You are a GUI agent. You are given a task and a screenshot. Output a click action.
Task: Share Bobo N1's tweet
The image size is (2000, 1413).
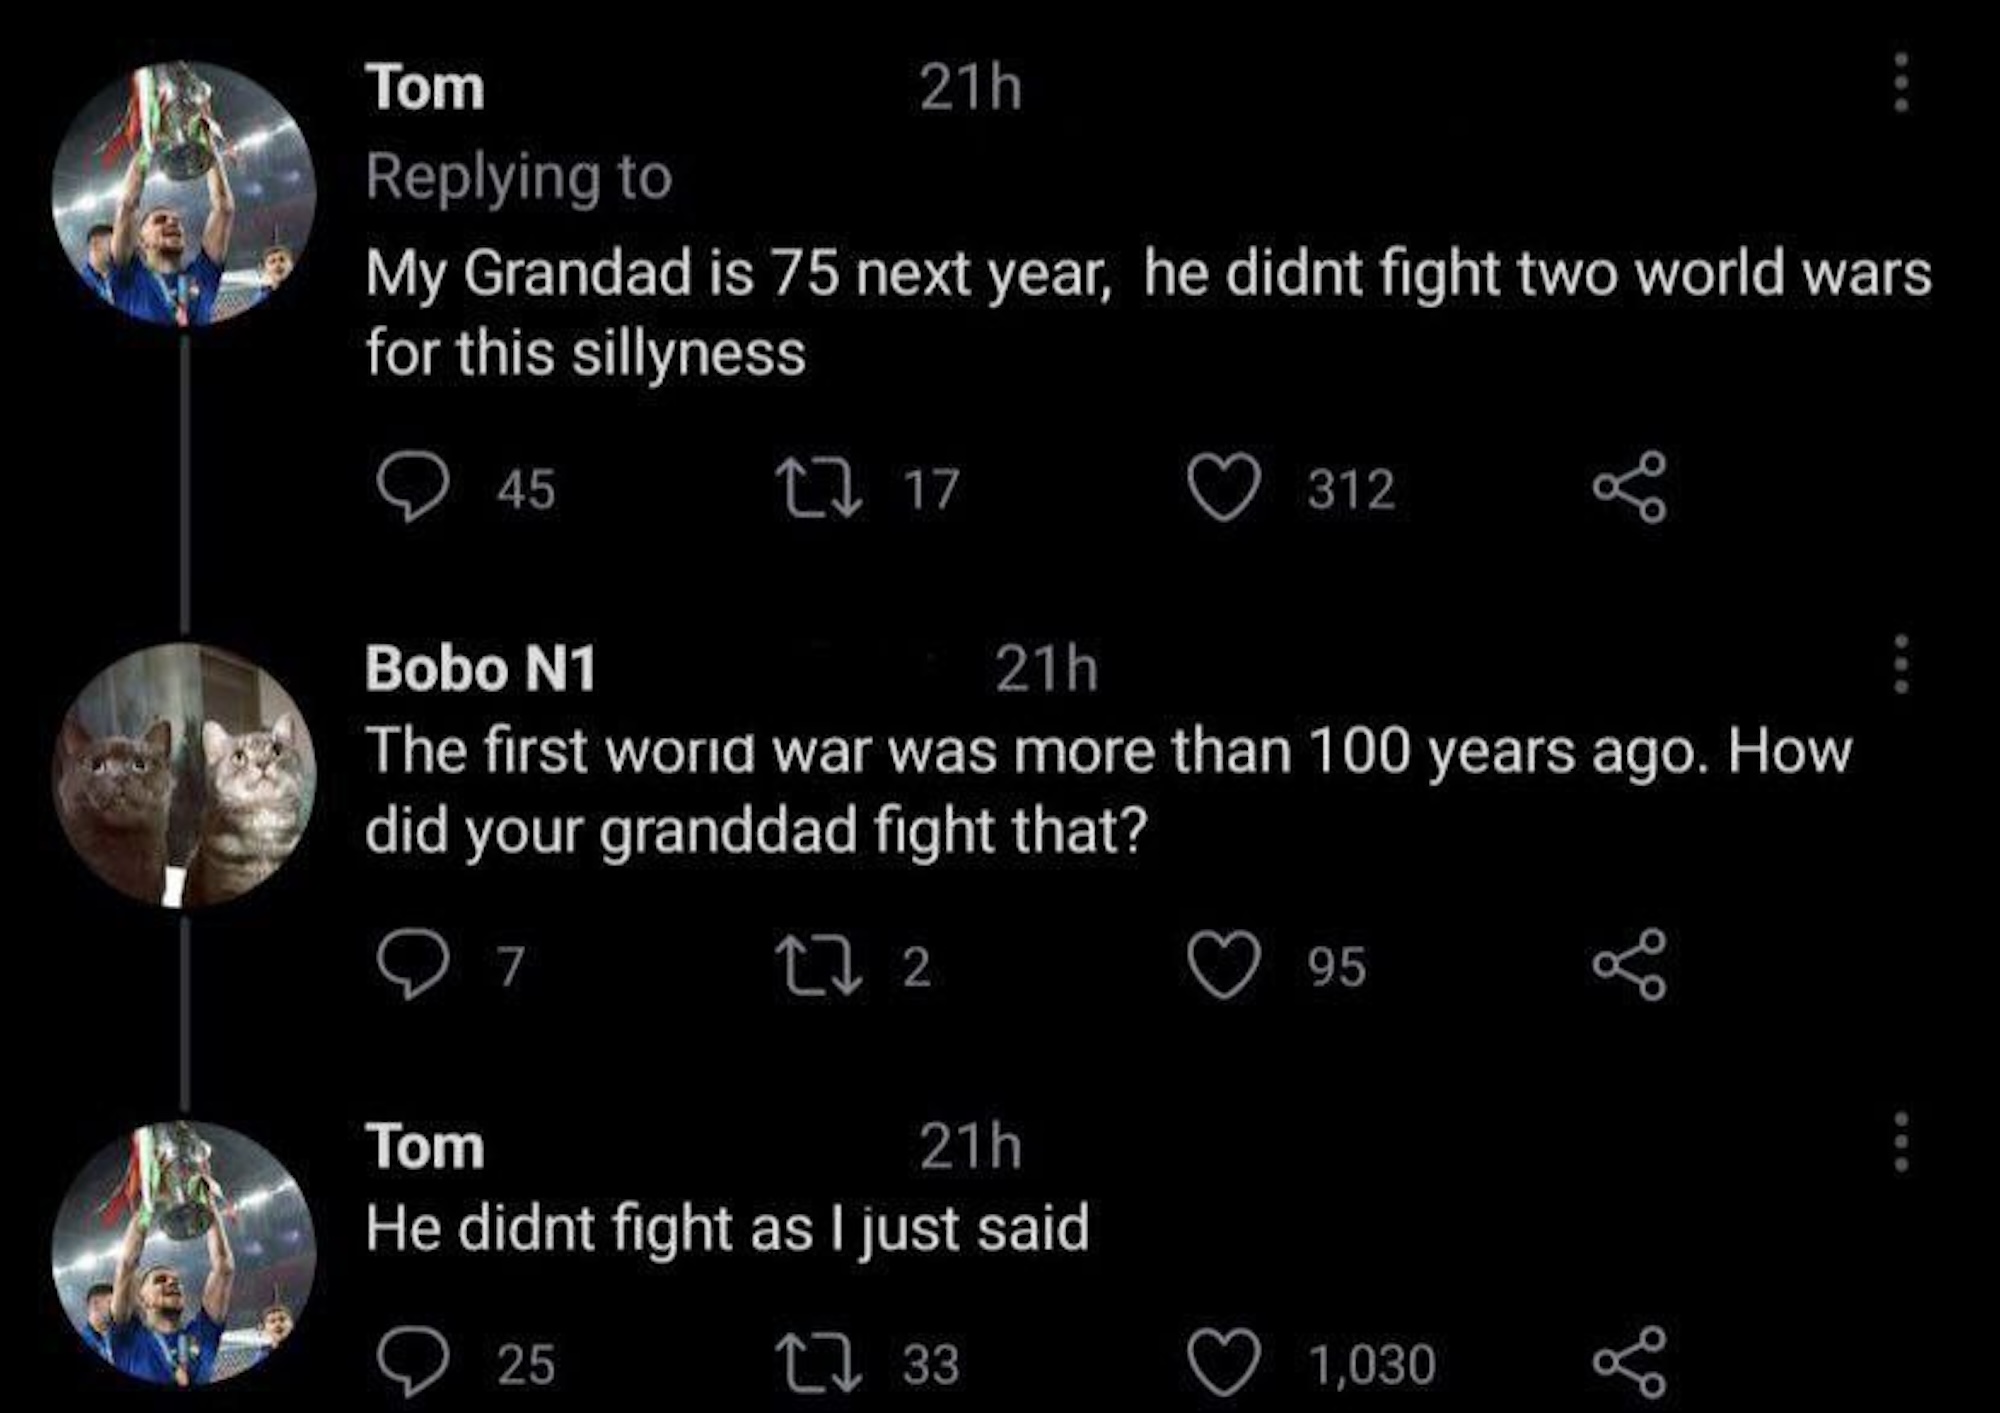pos(1631,965)
